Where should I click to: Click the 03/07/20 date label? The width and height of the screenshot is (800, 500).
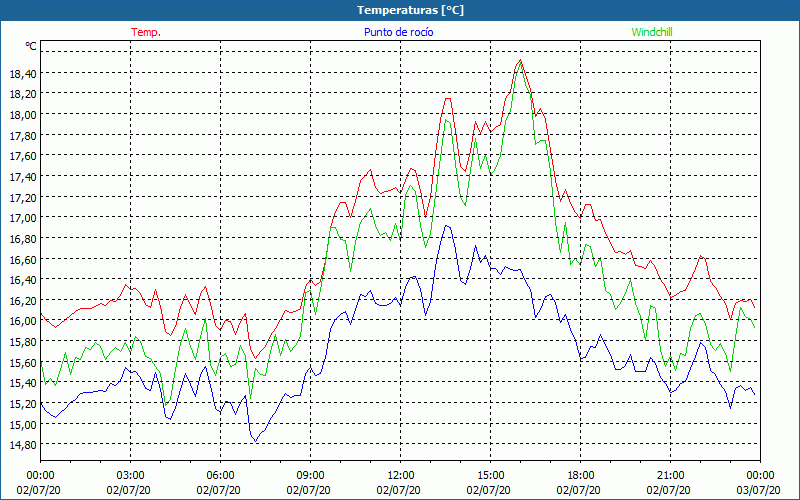(758, 490)
